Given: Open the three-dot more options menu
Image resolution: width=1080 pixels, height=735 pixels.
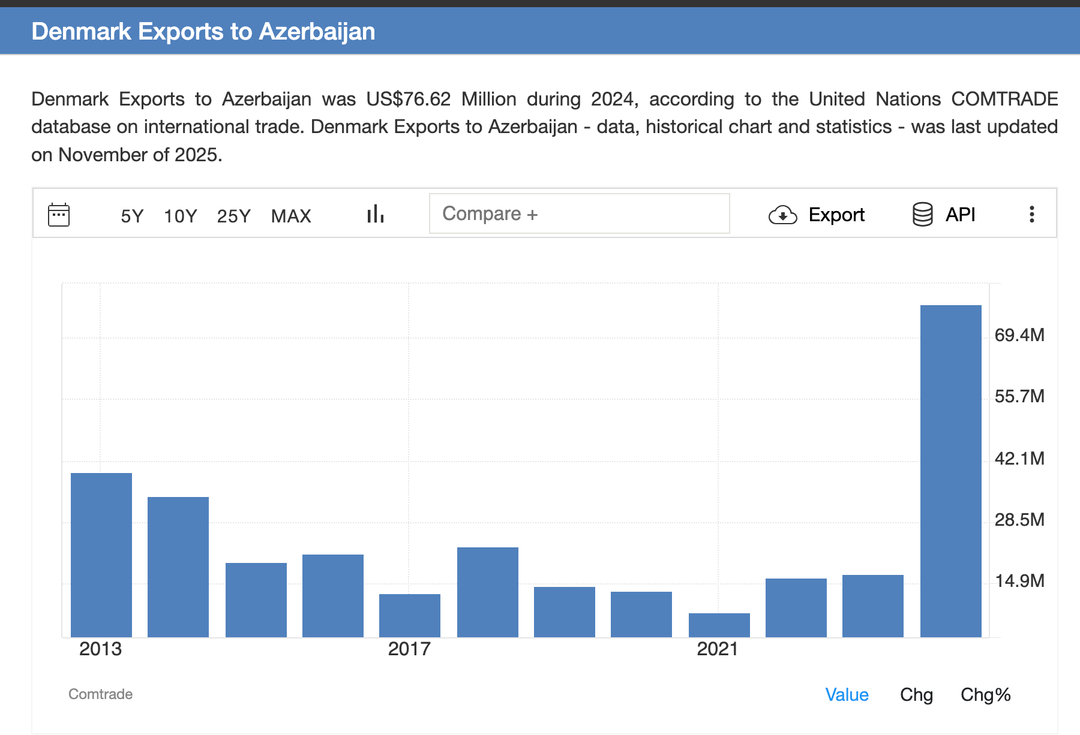Looking at the screenshot, I should coord(1031,214).
